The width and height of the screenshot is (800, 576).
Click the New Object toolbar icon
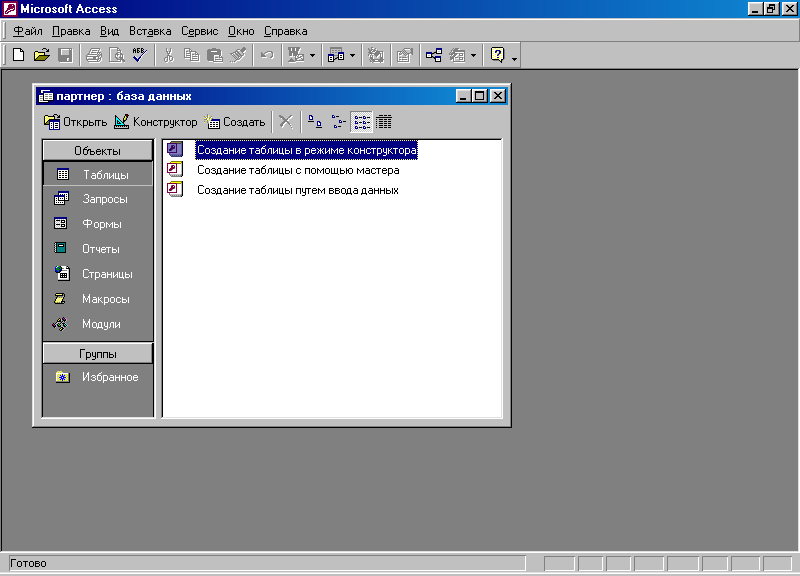pyautogui.click(x=457, y=55)
